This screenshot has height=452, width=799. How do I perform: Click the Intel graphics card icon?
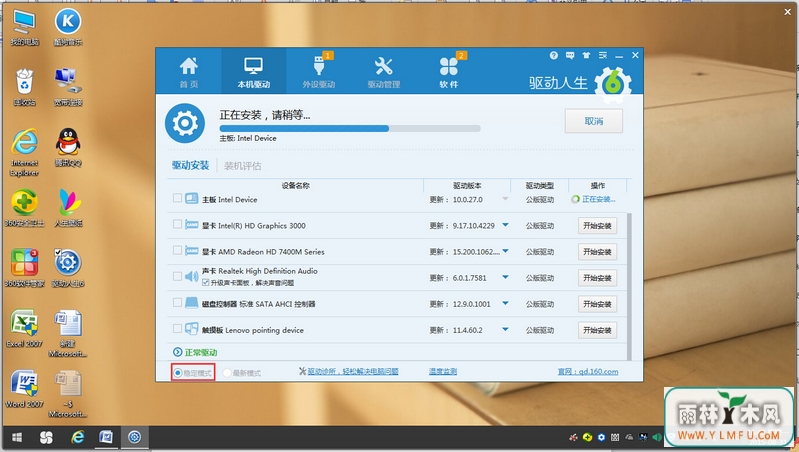tap(192, 224)
